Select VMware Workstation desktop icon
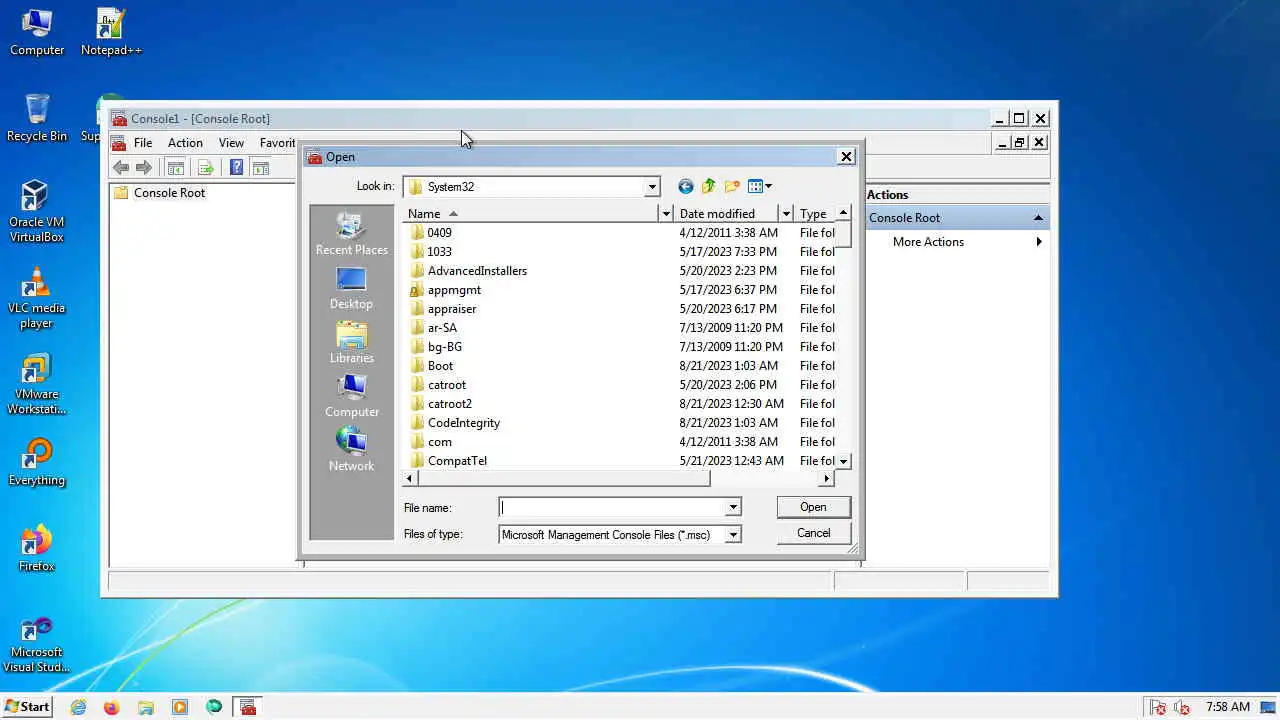The width and height of the screenshot is (1280, 720). click(36, 384)
